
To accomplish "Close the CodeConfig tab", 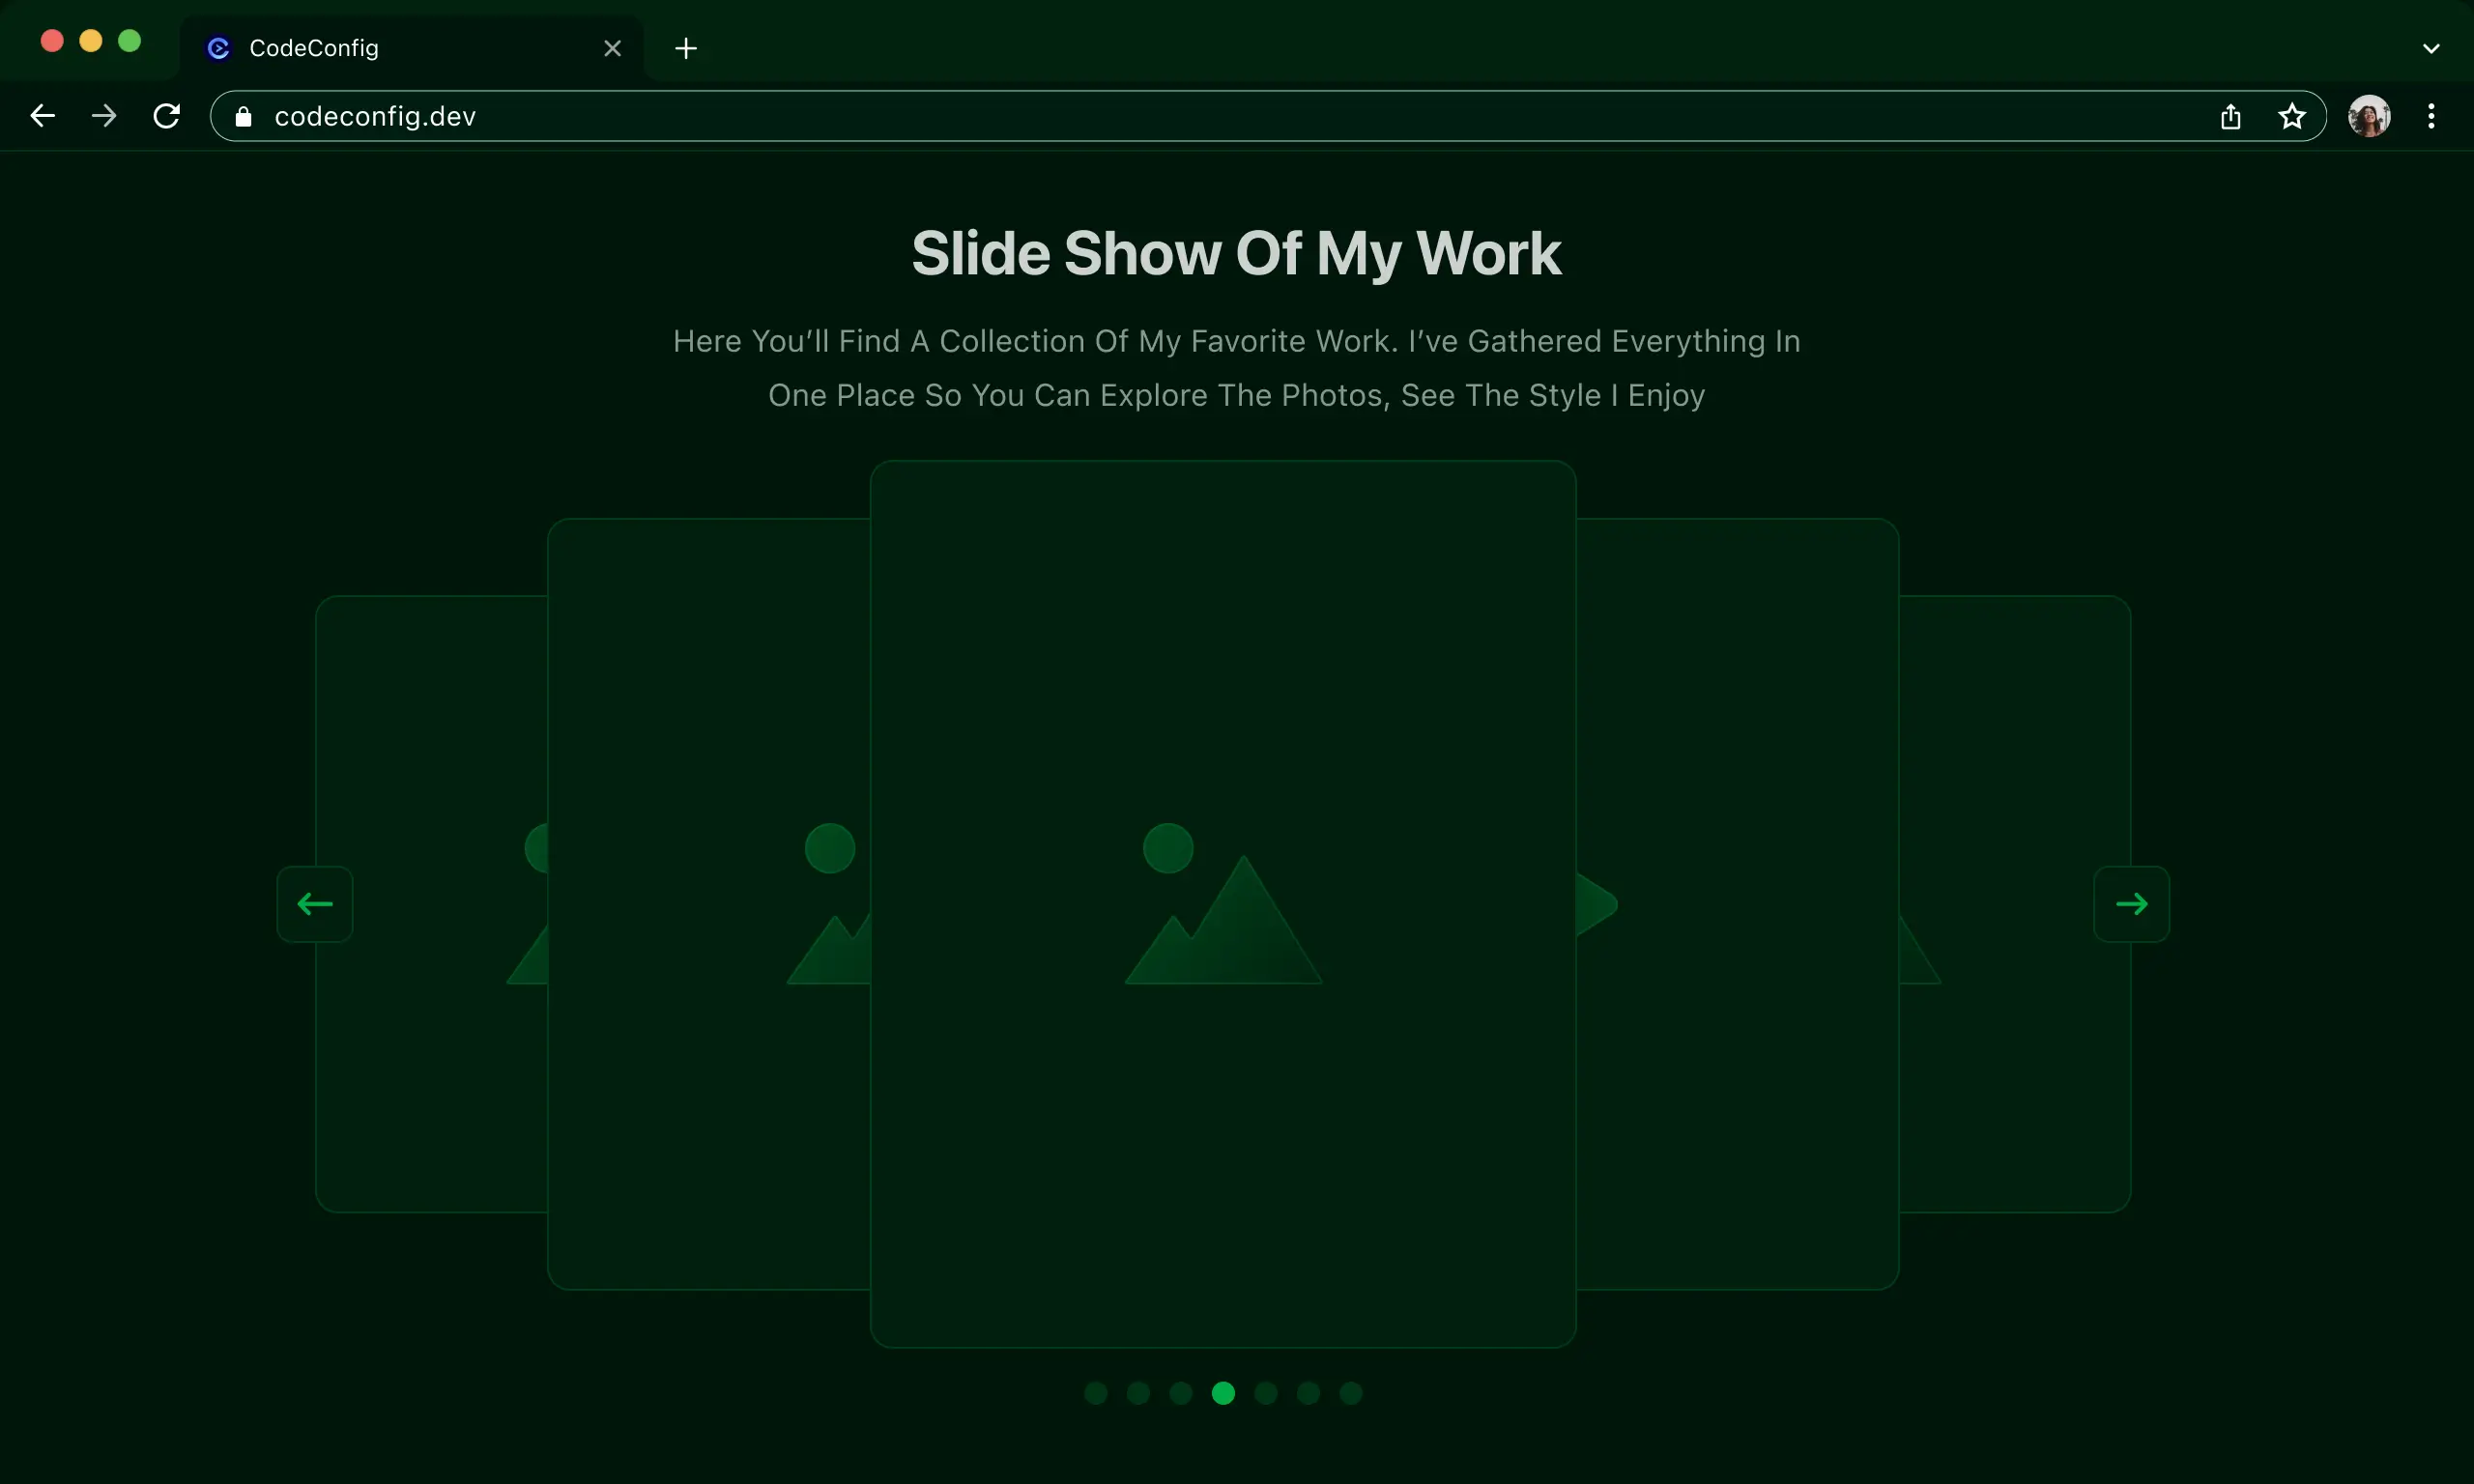I will pos(612,47).
